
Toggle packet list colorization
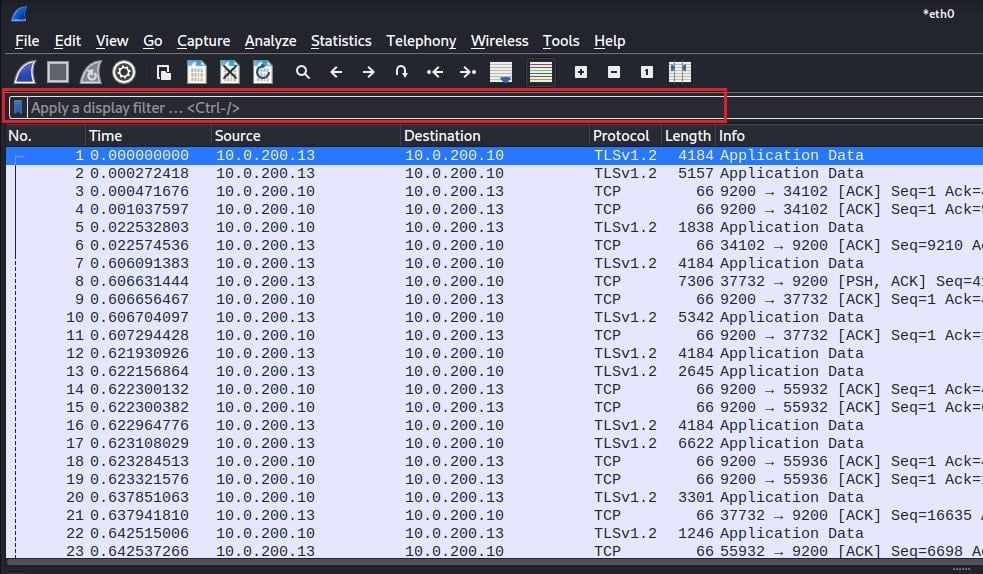tap(540, 72)
